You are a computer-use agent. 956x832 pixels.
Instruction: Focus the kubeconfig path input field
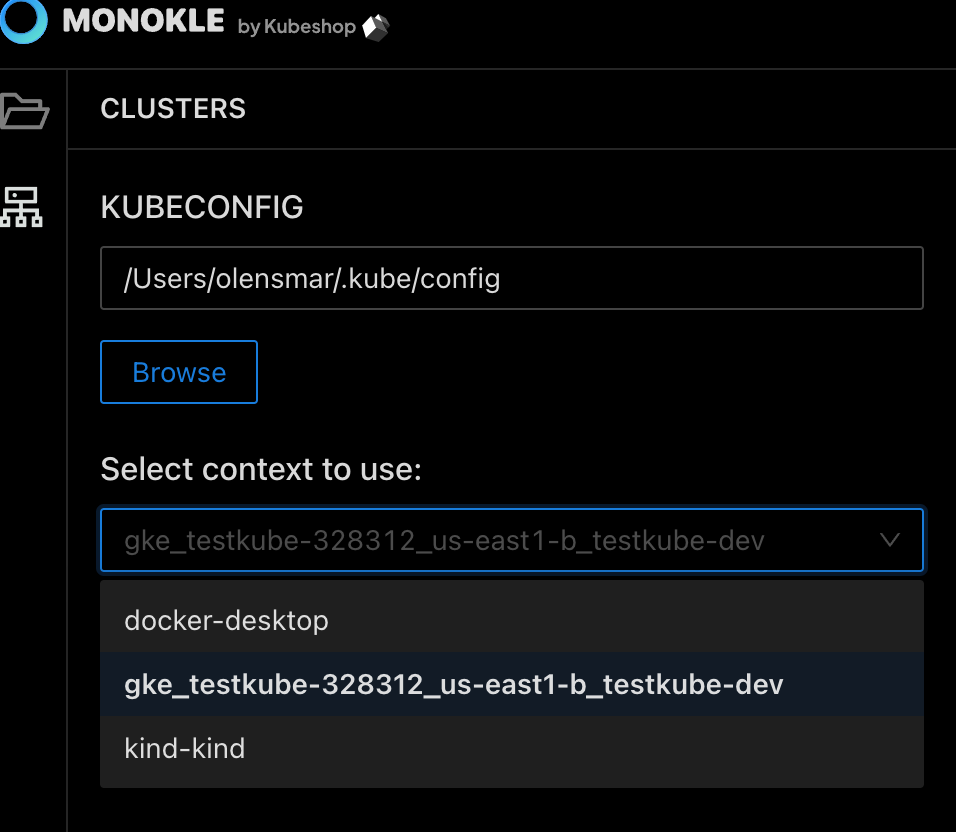coord(512,278)
